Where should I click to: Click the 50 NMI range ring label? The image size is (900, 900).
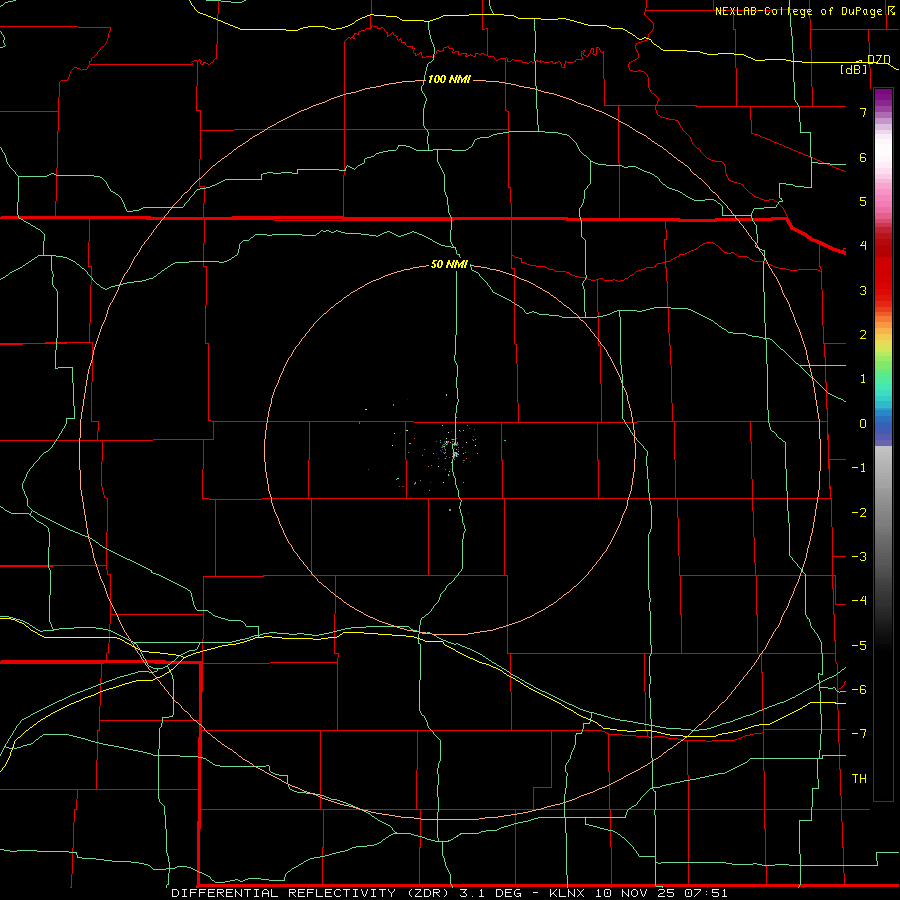449,264
